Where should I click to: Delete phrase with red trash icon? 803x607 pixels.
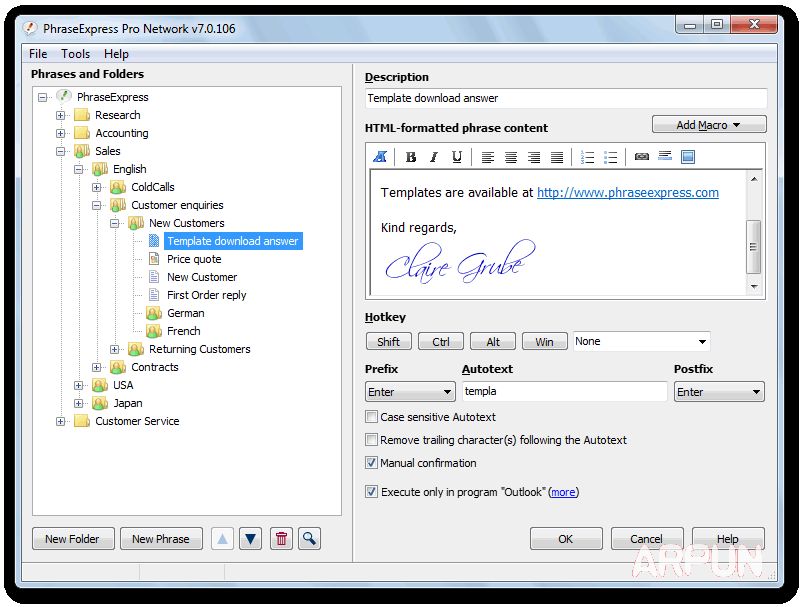(x=282, y=539)
